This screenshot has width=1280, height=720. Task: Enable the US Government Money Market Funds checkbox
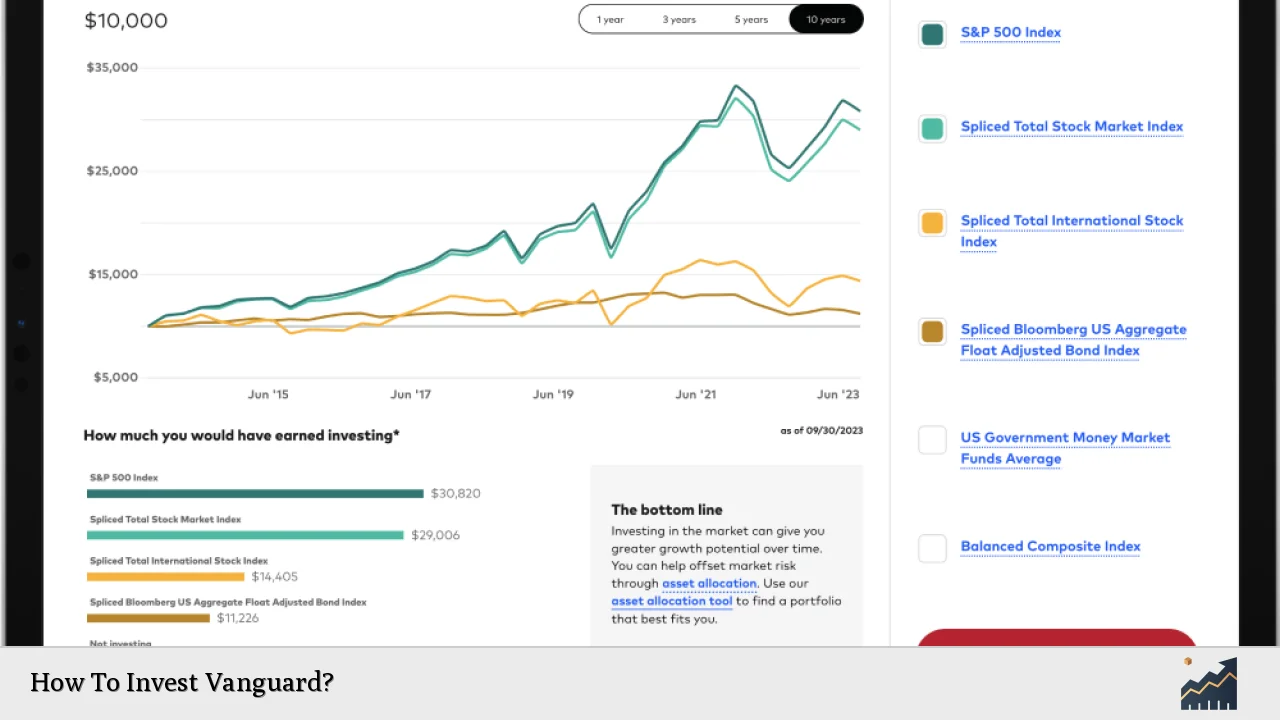932,440
